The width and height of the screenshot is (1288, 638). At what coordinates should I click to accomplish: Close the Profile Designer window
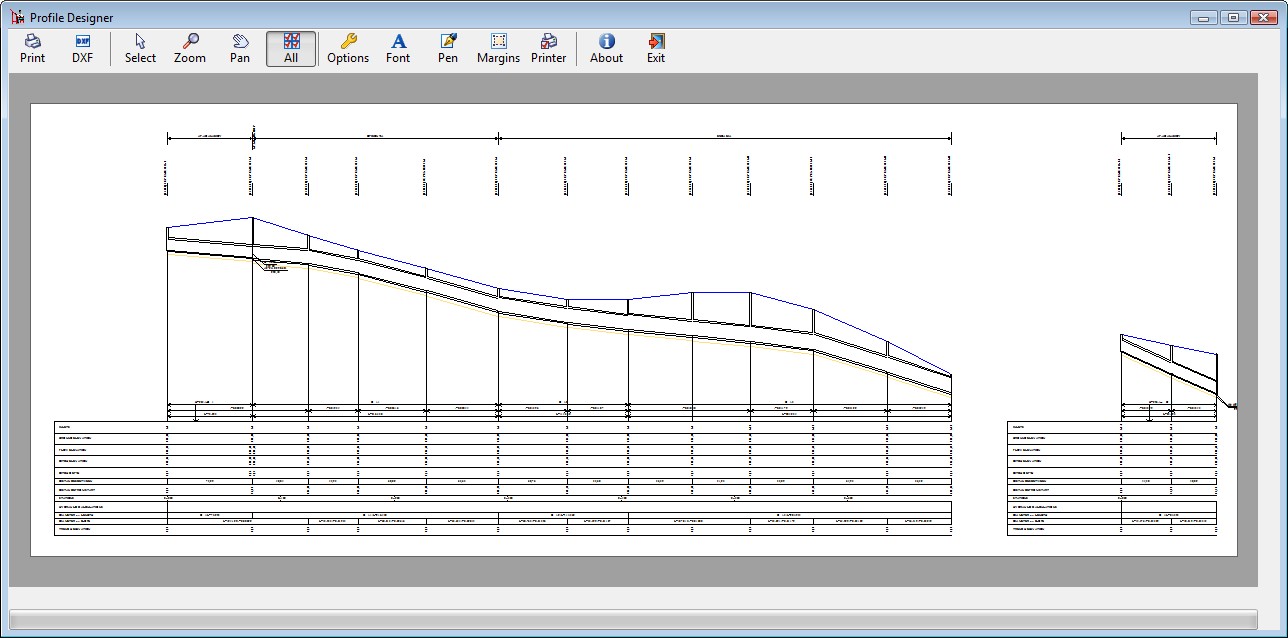pyautogui.click(x=1262, y=17)
